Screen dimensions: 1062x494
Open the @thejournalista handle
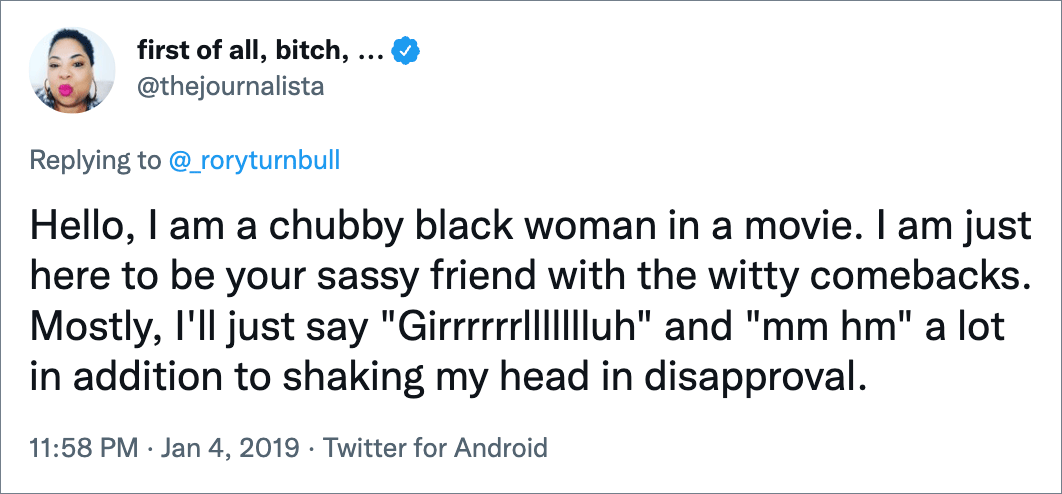pos(230,87)
